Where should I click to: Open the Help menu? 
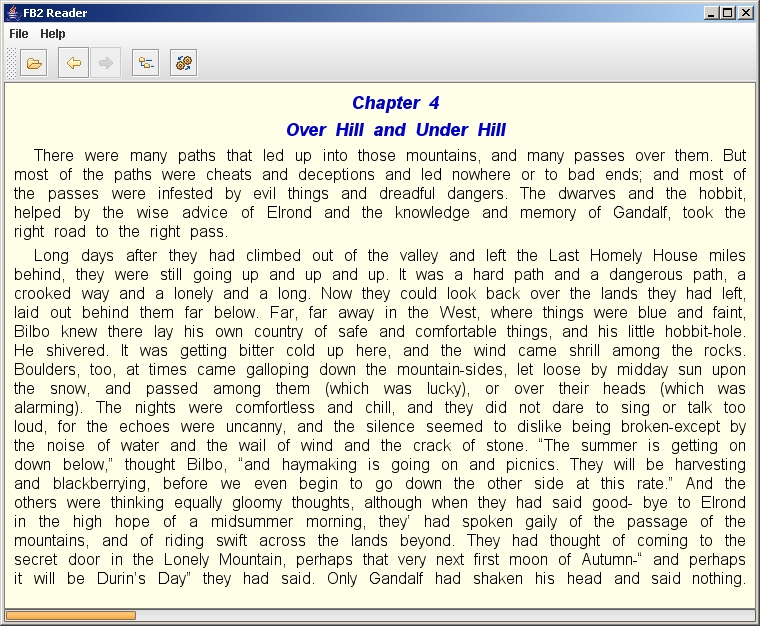pos(53,34)
